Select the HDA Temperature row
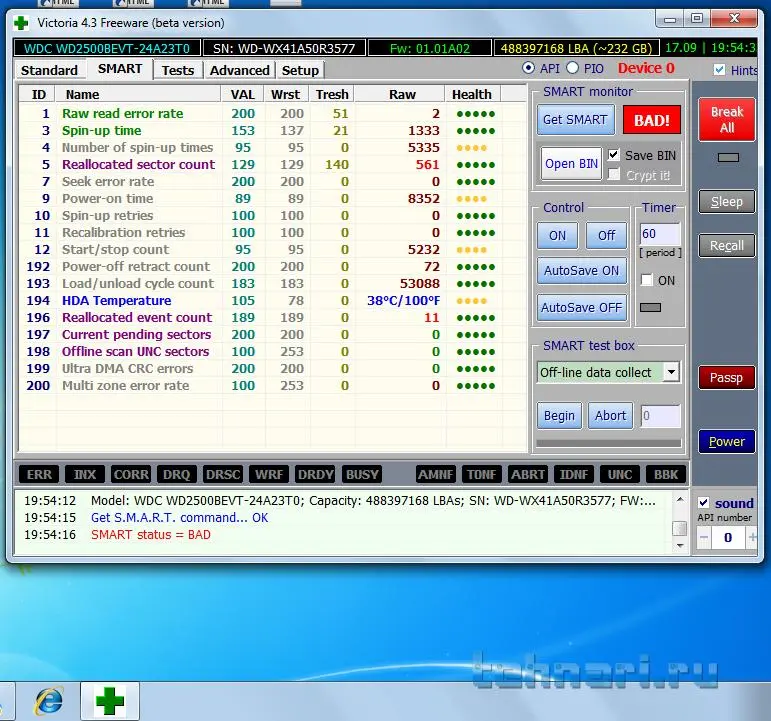This screenshot has width=771, height=721. pyautogui.click(x=272, y=300)
